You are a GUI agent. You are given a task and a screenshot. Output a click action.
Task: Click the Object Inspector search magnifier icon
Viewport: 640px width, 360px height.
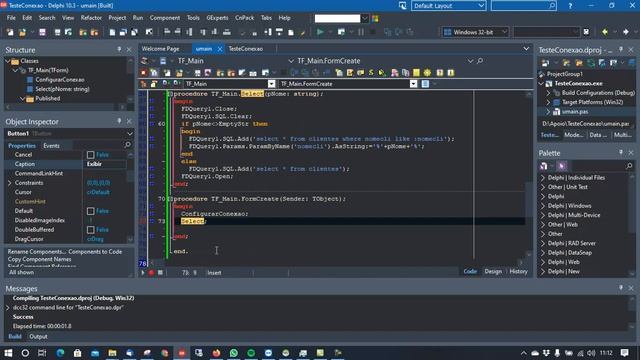point(128,145)
